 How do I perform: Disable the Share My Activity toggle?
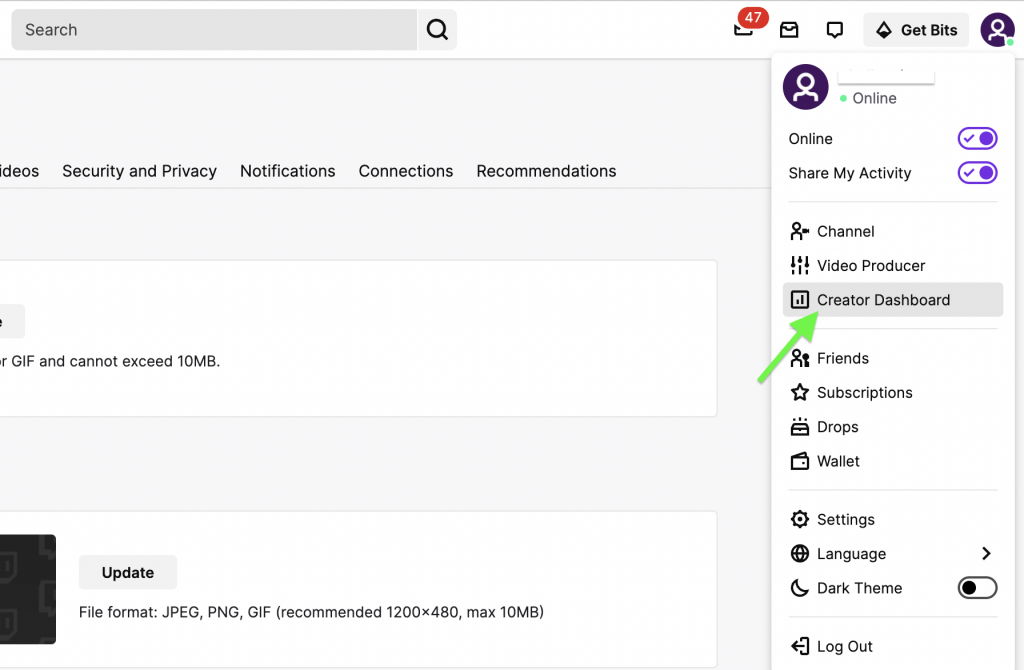pos(977,173)
